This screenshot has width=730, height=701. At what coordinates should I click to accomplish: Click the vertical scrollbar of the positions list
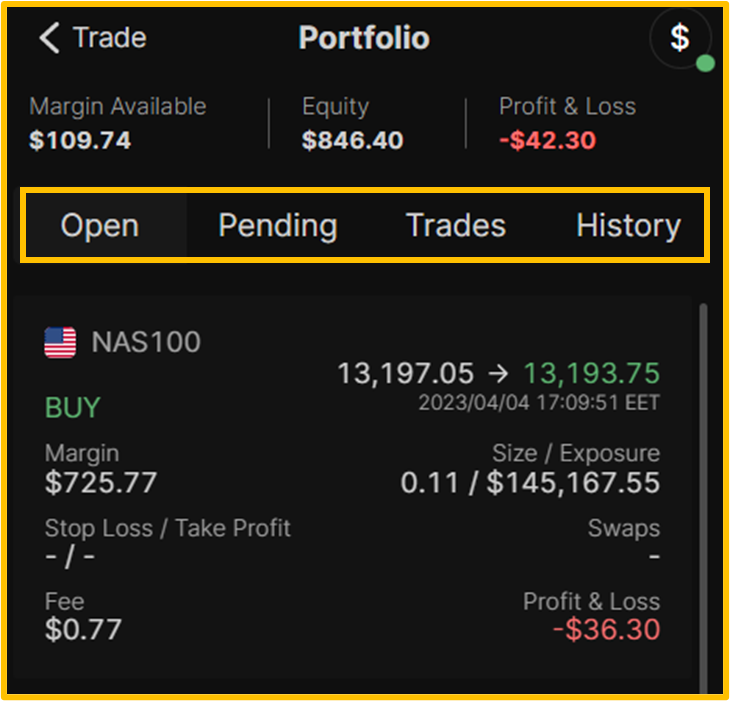pos(703,498)
